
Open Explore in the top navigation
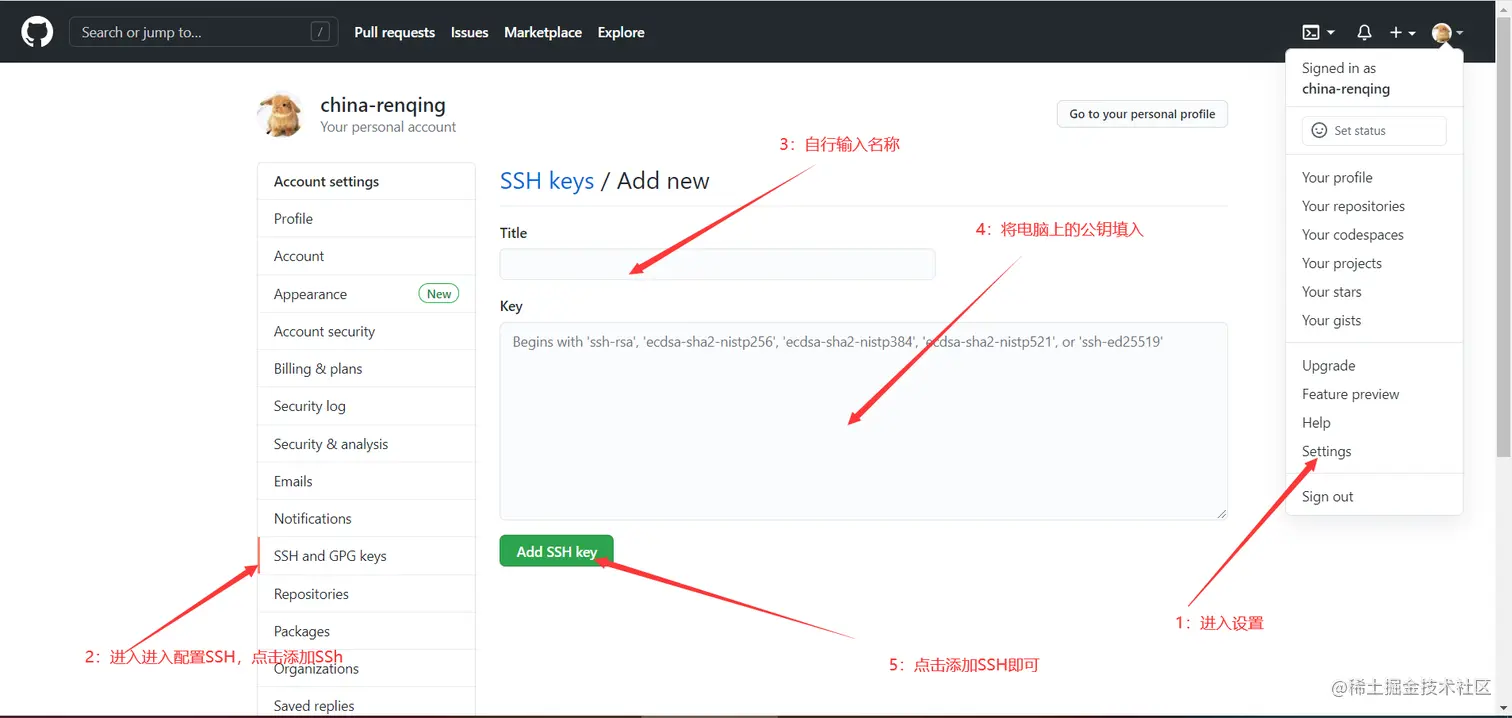[621, 32]
